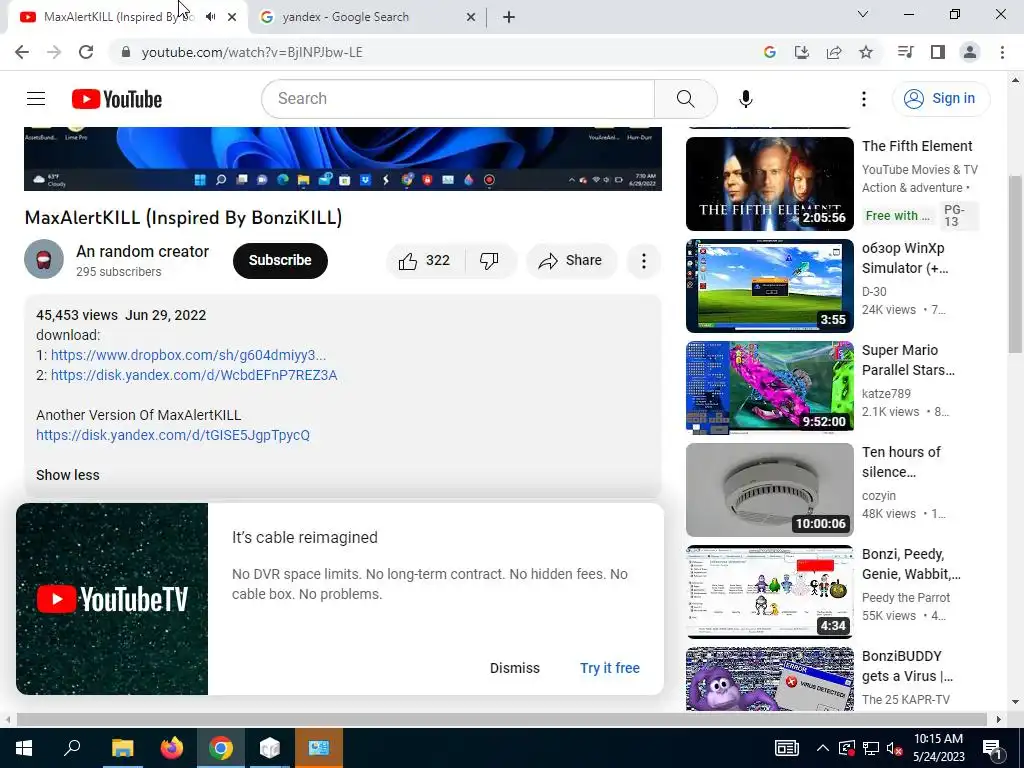Like the video with thumbs up
This screenshot has width=1024, height=768.
(x=425, y=261)
